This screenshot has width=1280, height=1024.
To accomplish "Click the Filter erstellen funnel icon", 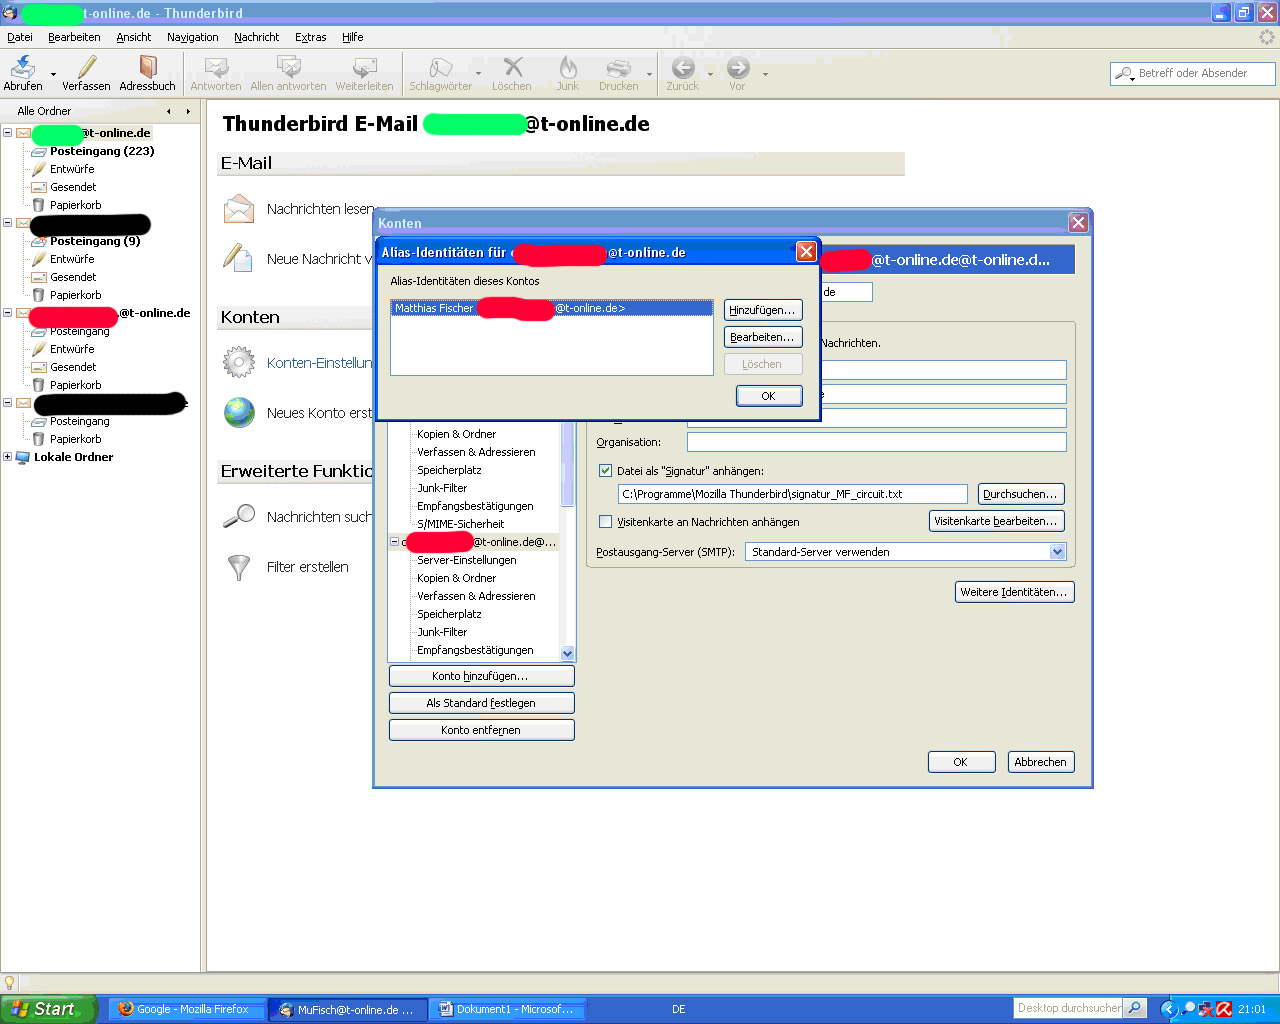I will (239, 567).
